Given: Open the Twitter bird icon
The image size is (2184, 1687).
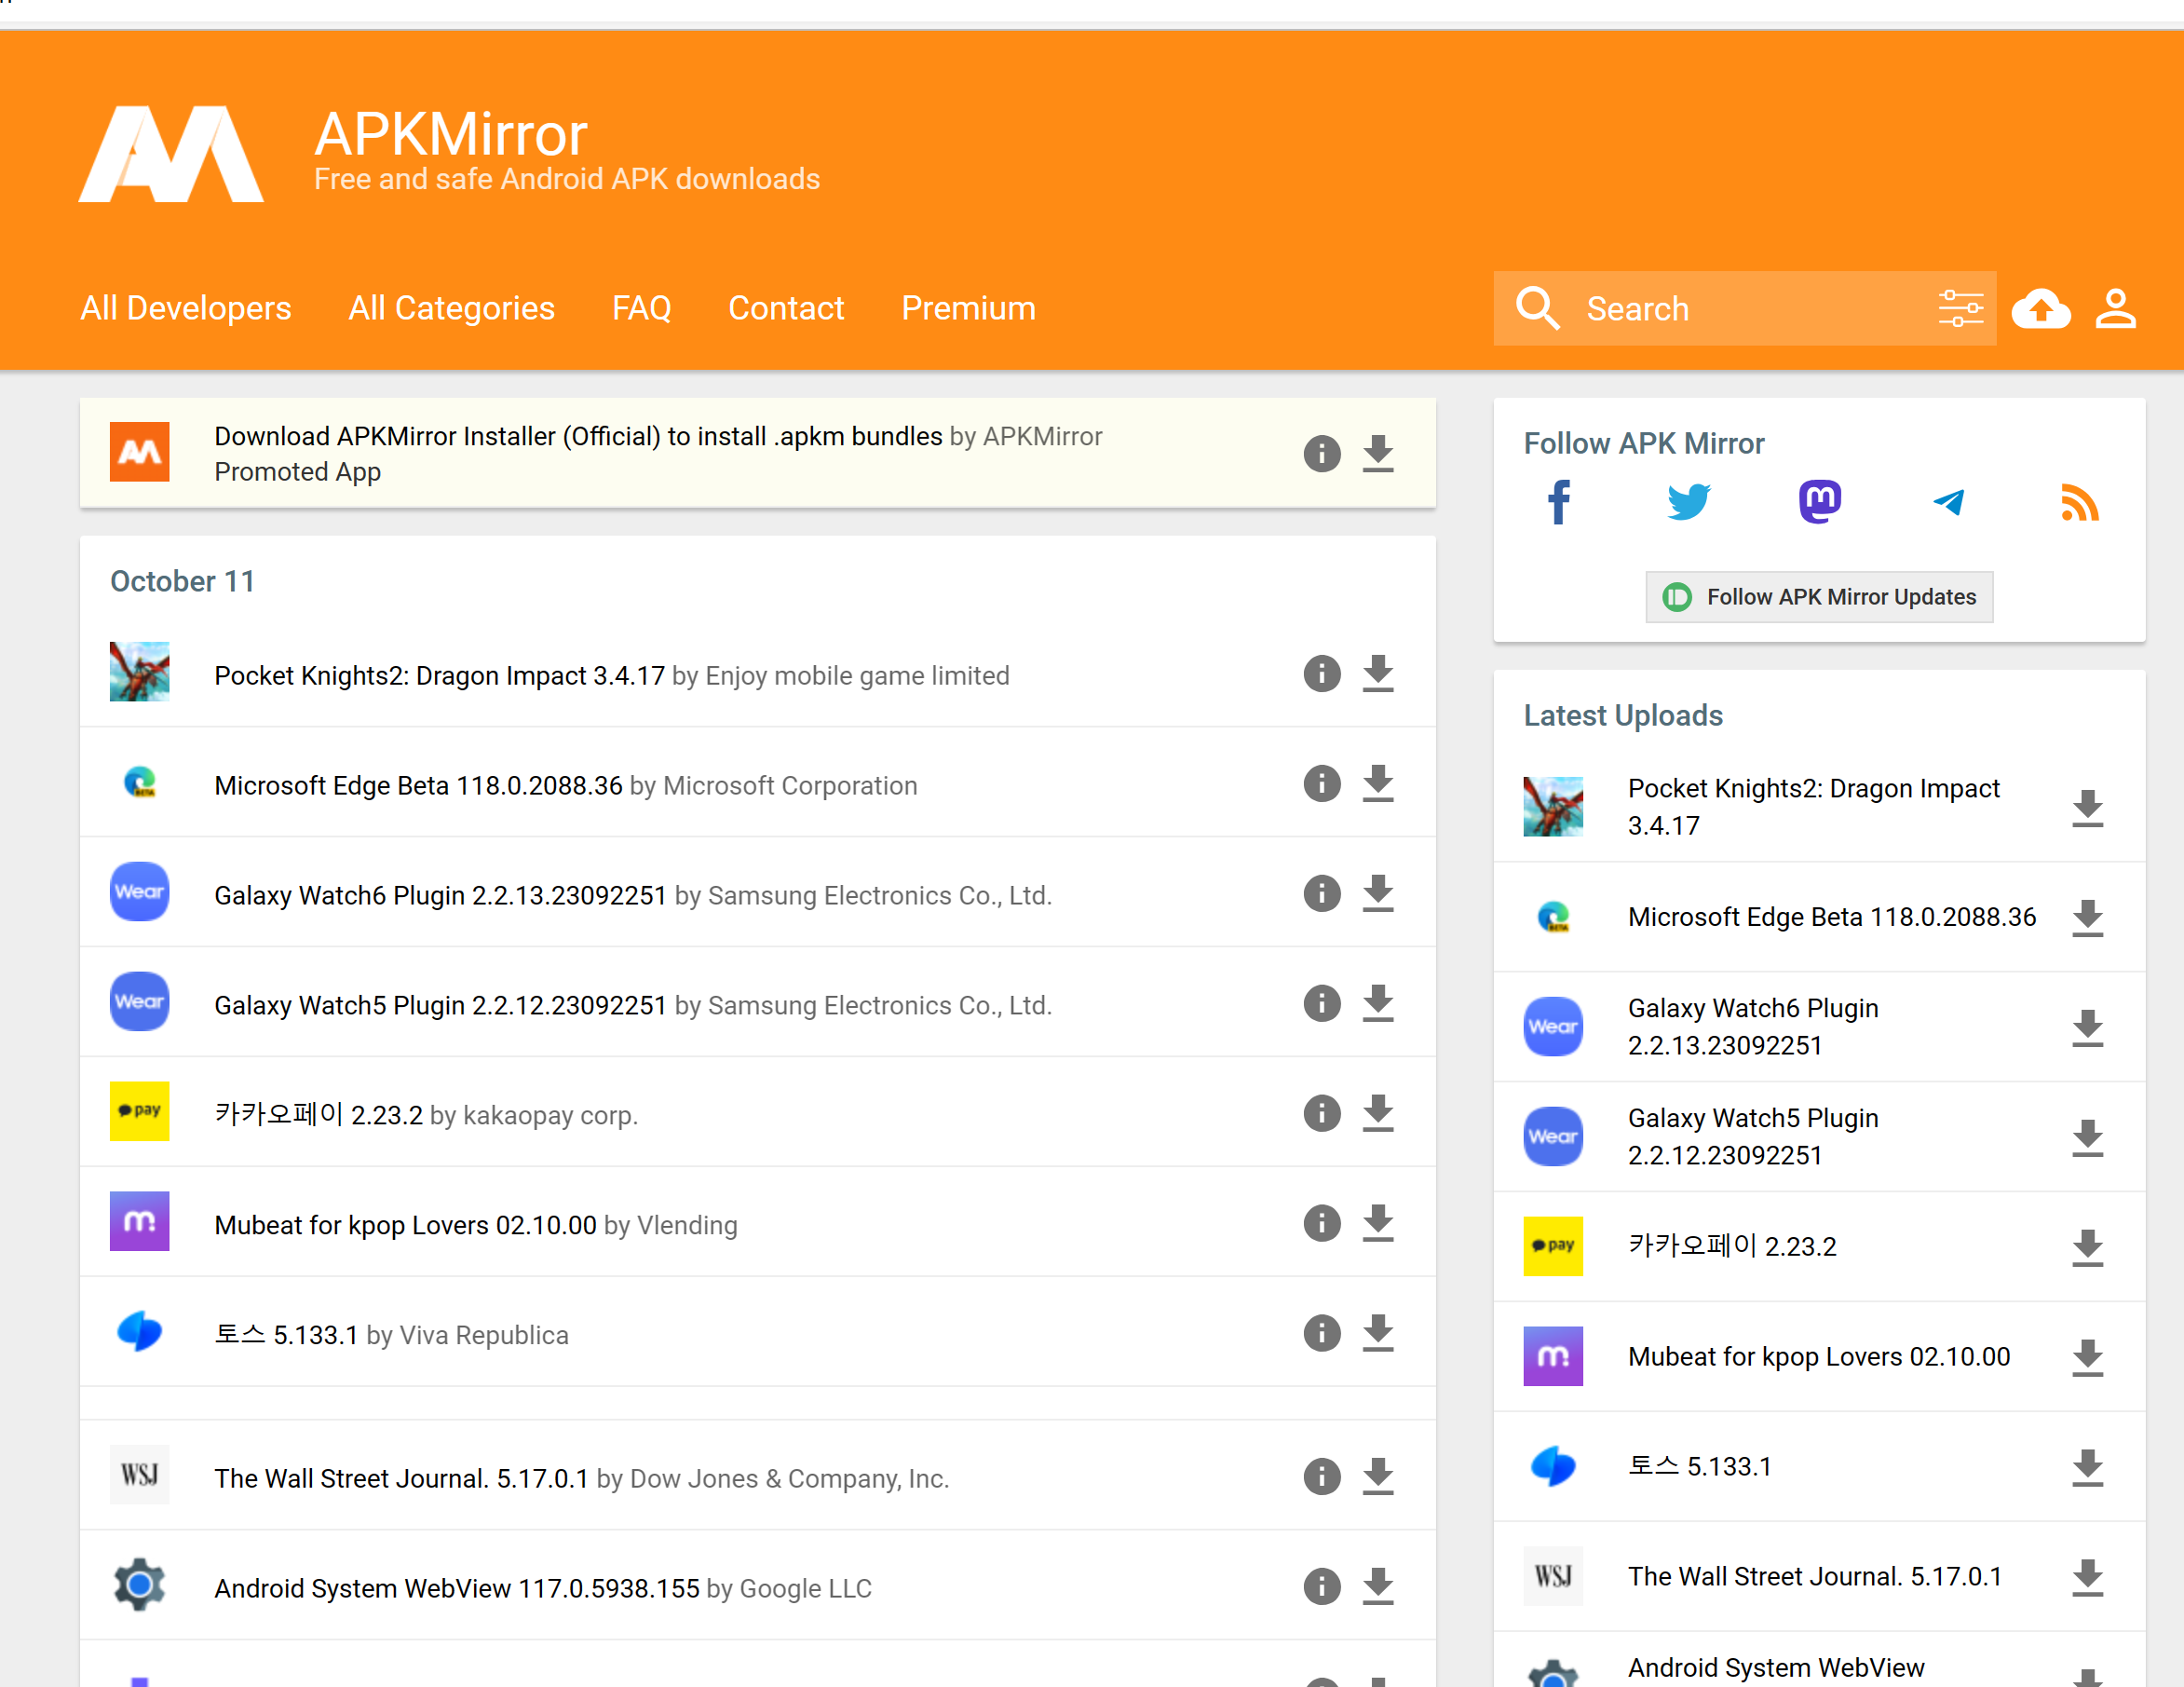Looking at the screenshot, I should point(1688,502).
